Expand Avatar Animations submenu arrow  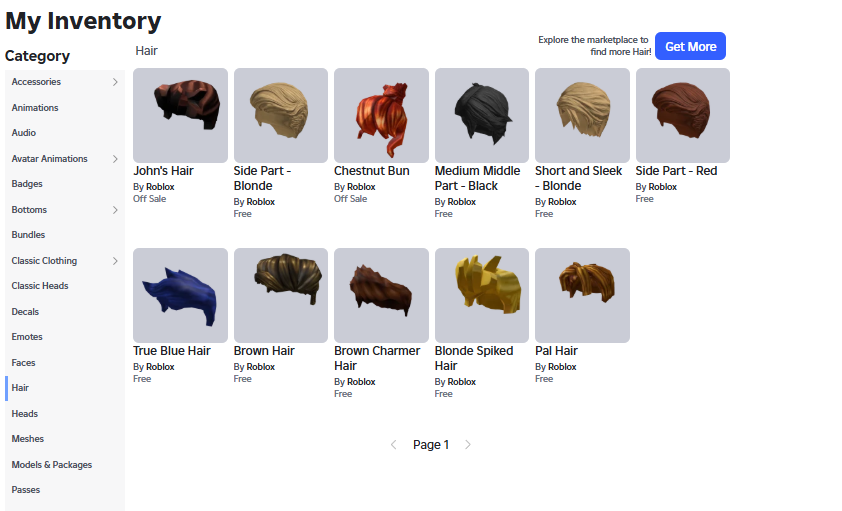[x=115, y=159]
